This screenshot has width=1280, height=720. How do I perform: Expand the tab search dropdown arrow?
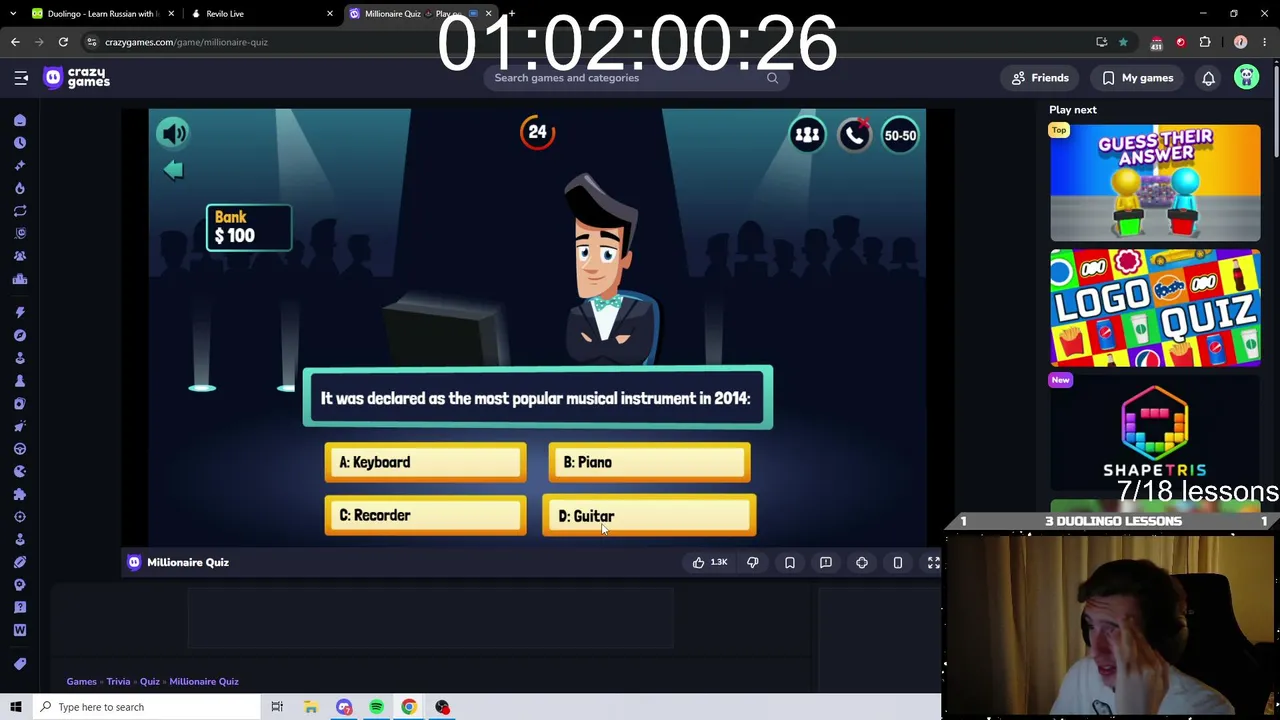[12, 14]
